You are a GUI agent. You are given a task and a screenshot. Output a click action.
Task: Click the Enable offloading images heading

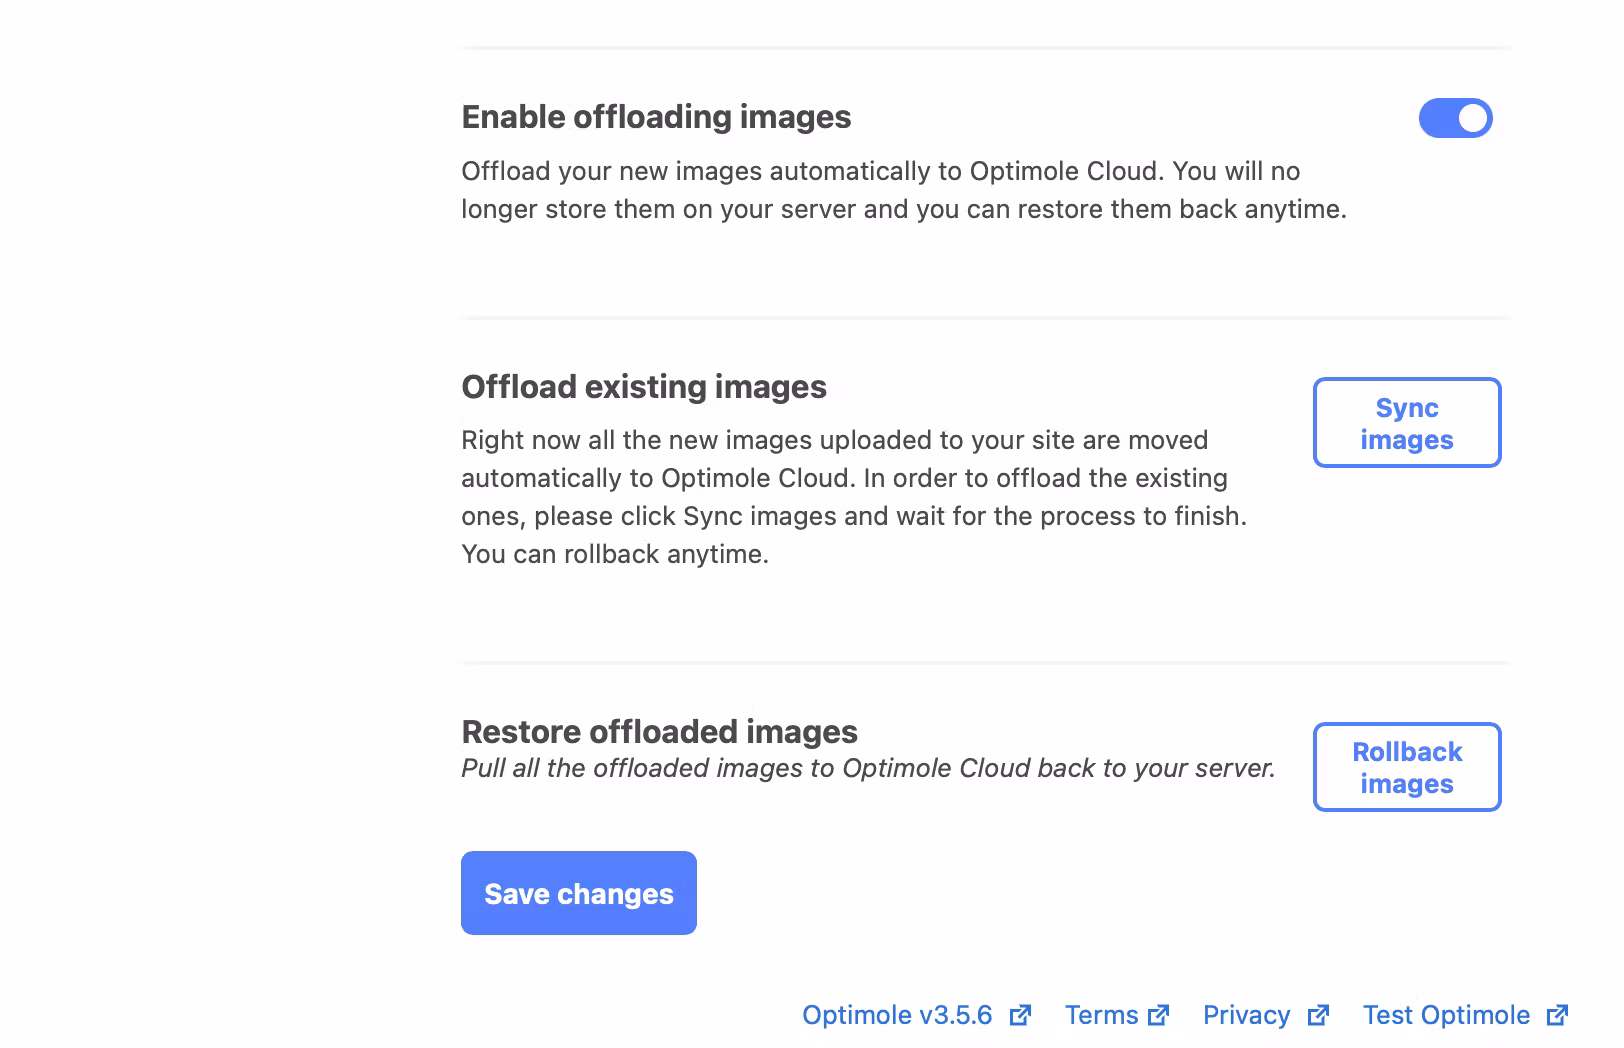point(656,117)
